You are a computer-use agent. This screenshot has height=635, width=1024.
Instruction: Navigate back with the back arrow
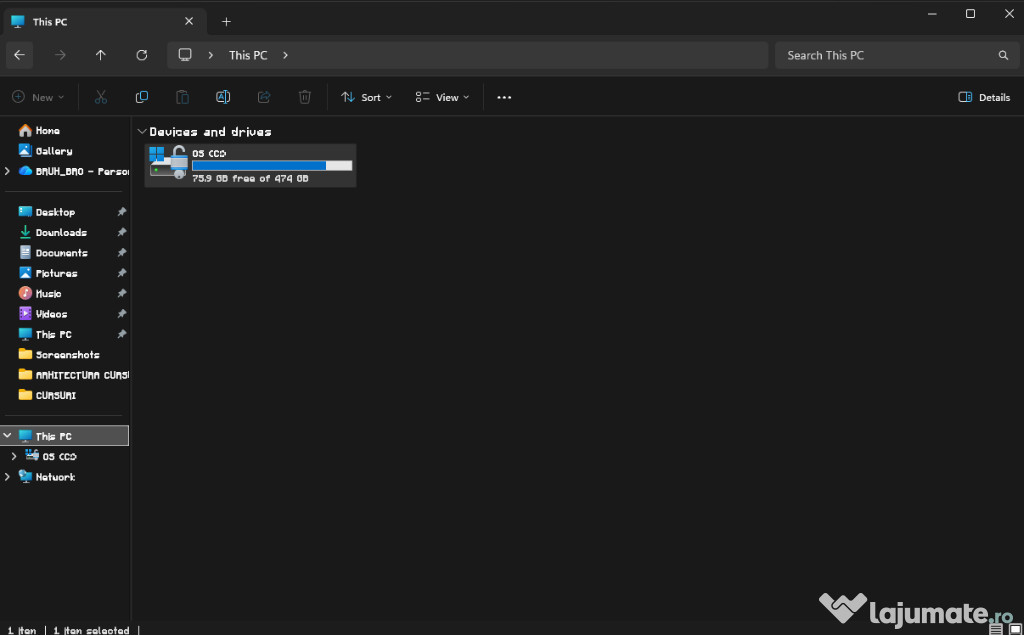[19, 55]
